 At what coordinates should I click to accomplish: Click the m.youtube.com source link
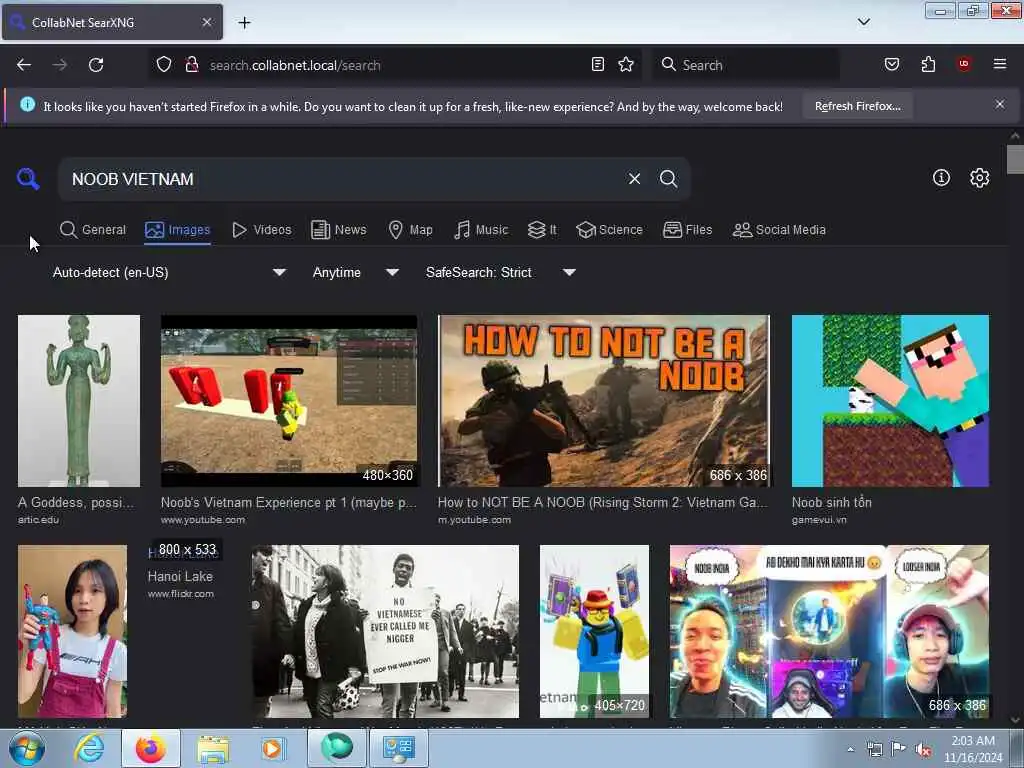(x=474, y=520)
